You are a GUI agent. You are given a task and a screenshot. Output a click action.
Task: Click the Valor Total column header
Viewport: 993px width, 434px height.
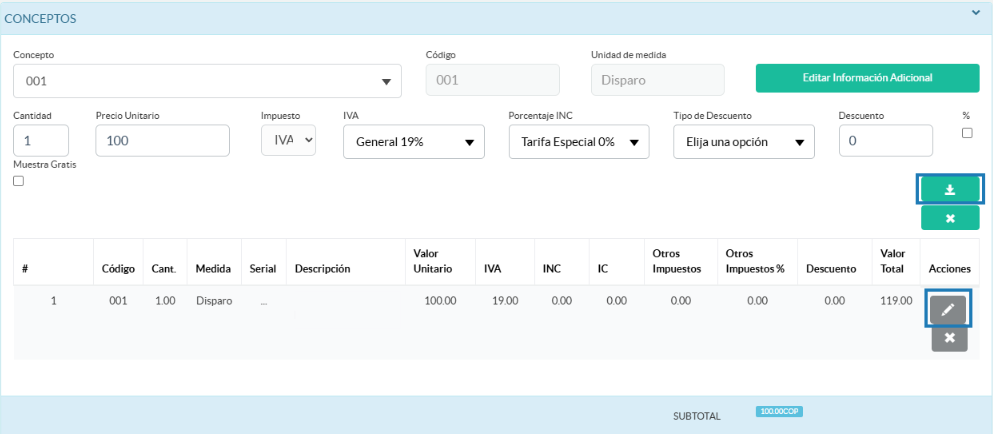point(892,261)
